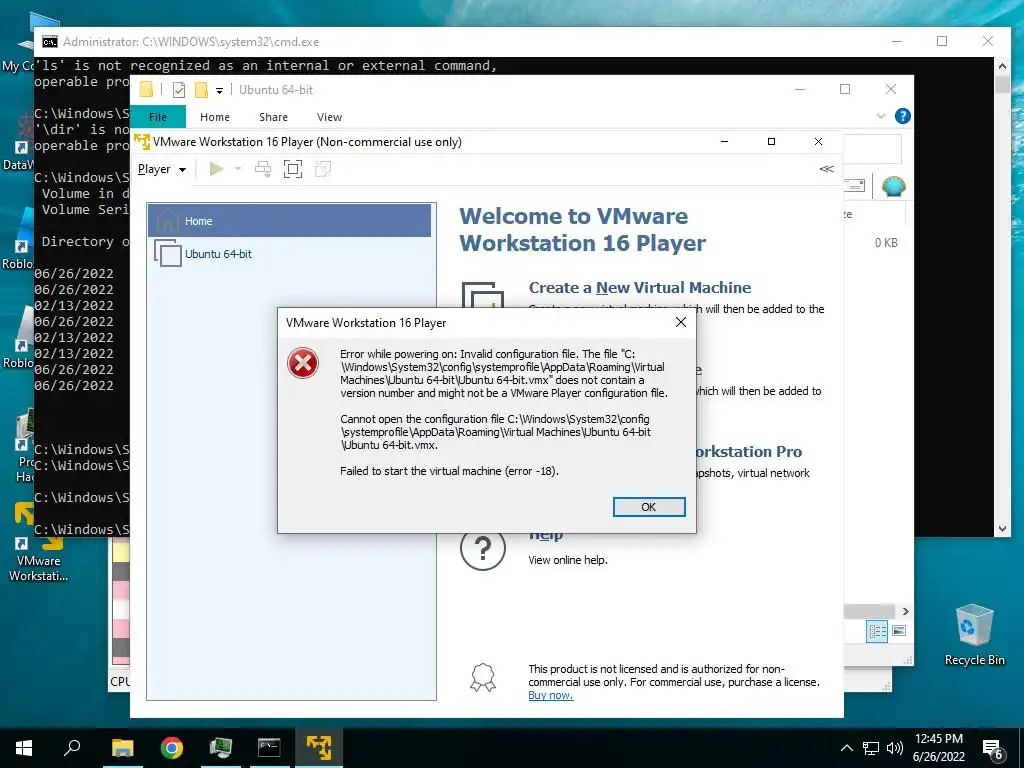Click Create a New Virtual Machine link
1024x768 pixels.
pos(640,287)
